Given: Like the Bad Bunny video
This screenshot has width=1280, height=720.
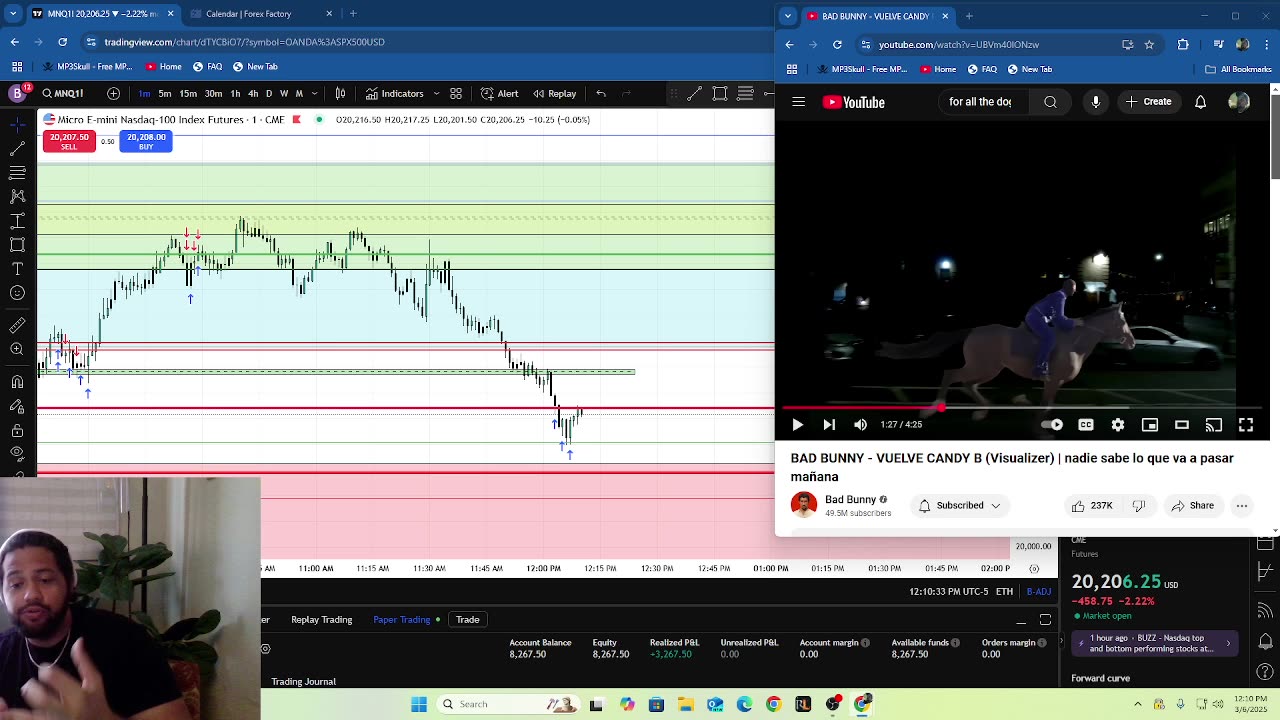Looking at the screenshot, I should click(1092, 506).
